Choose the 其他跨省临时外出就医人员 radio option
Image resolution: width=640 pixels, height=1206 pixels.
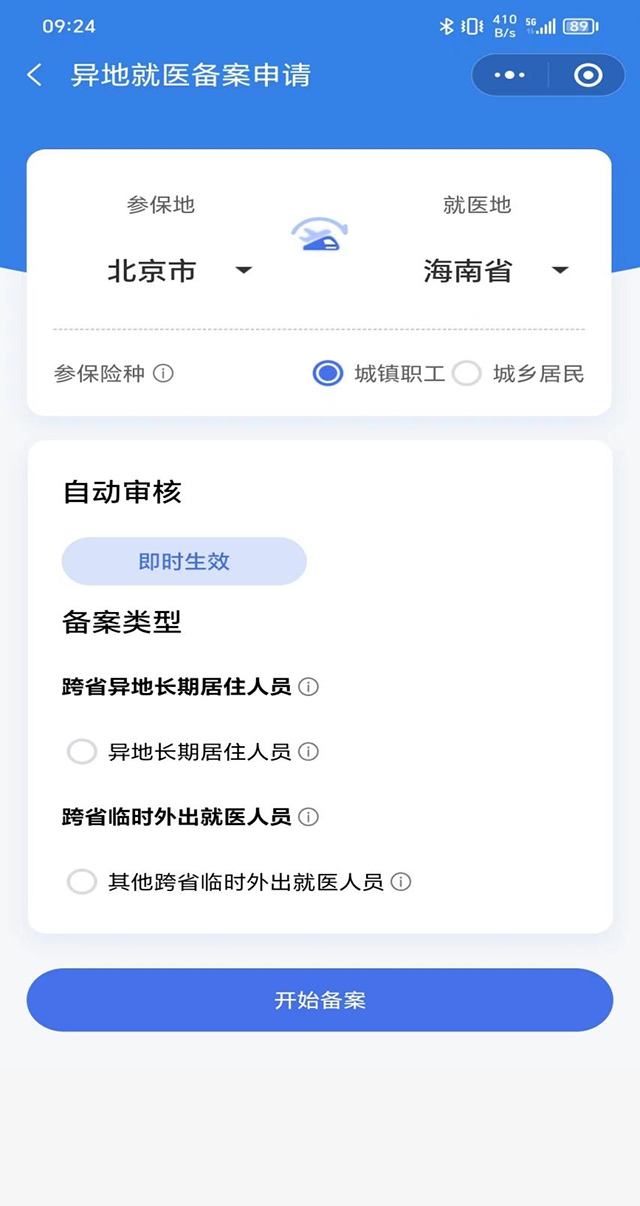[x=81, y=882]
